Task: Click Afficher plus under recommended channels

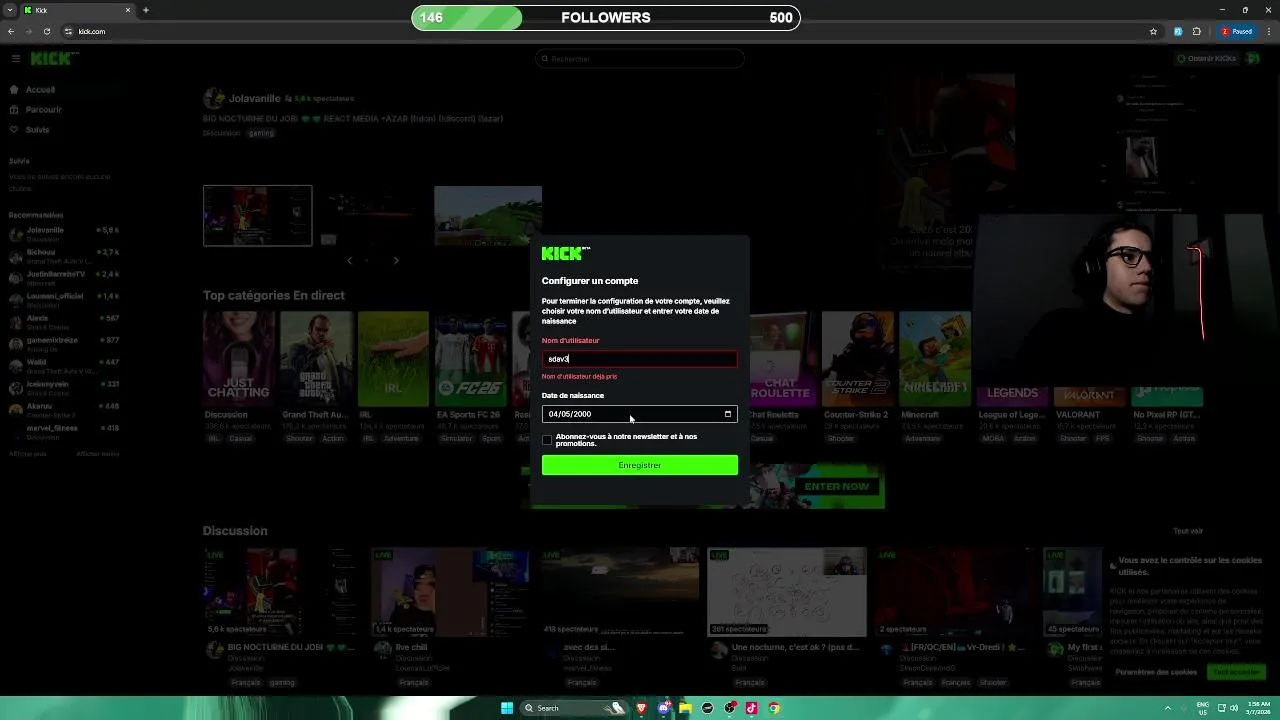Action: tap(27, 454)
